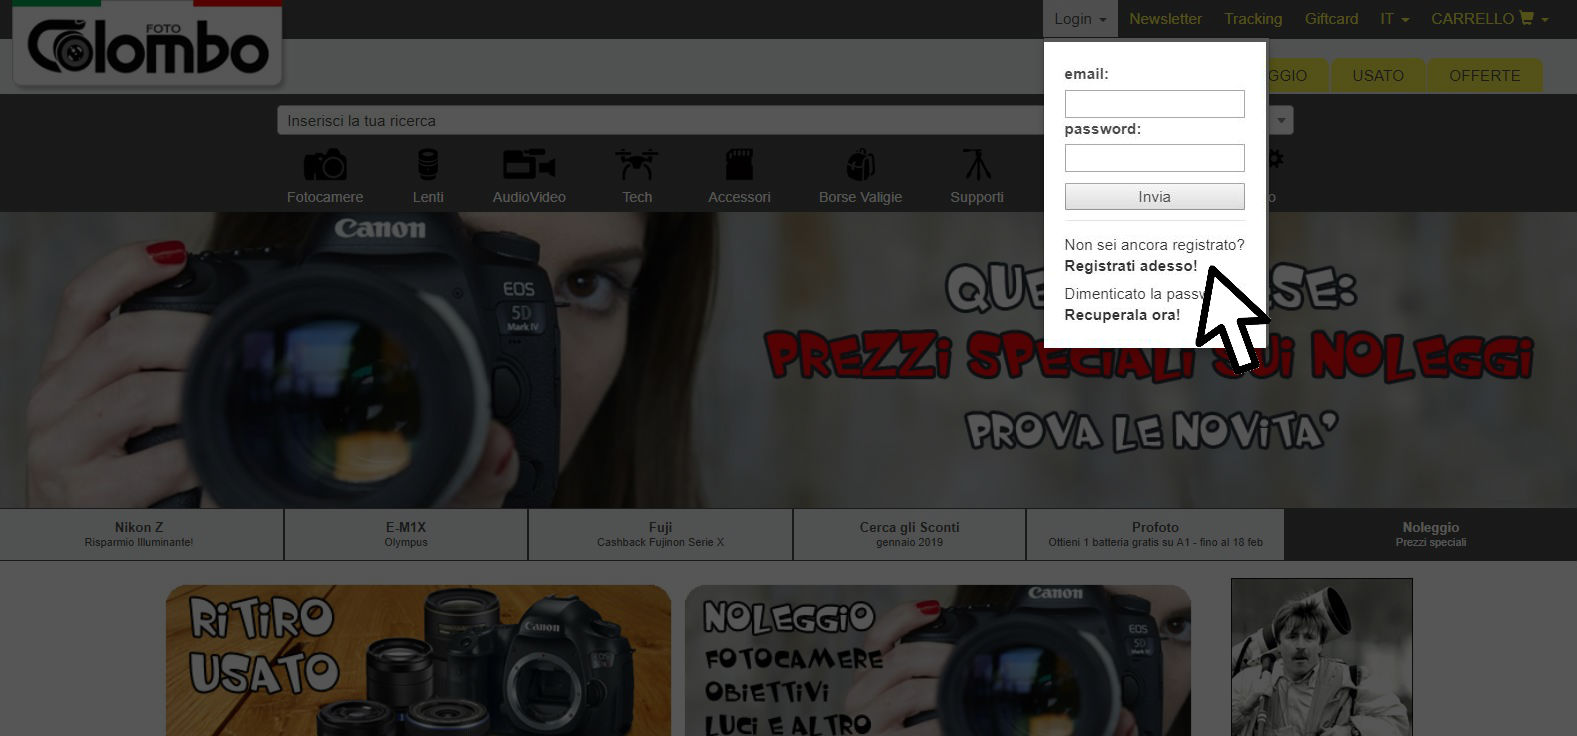Expand the dropdown beside the search field
Image resolution: width=1577 pixels, height=736 pixels.
click(1281, 121)
